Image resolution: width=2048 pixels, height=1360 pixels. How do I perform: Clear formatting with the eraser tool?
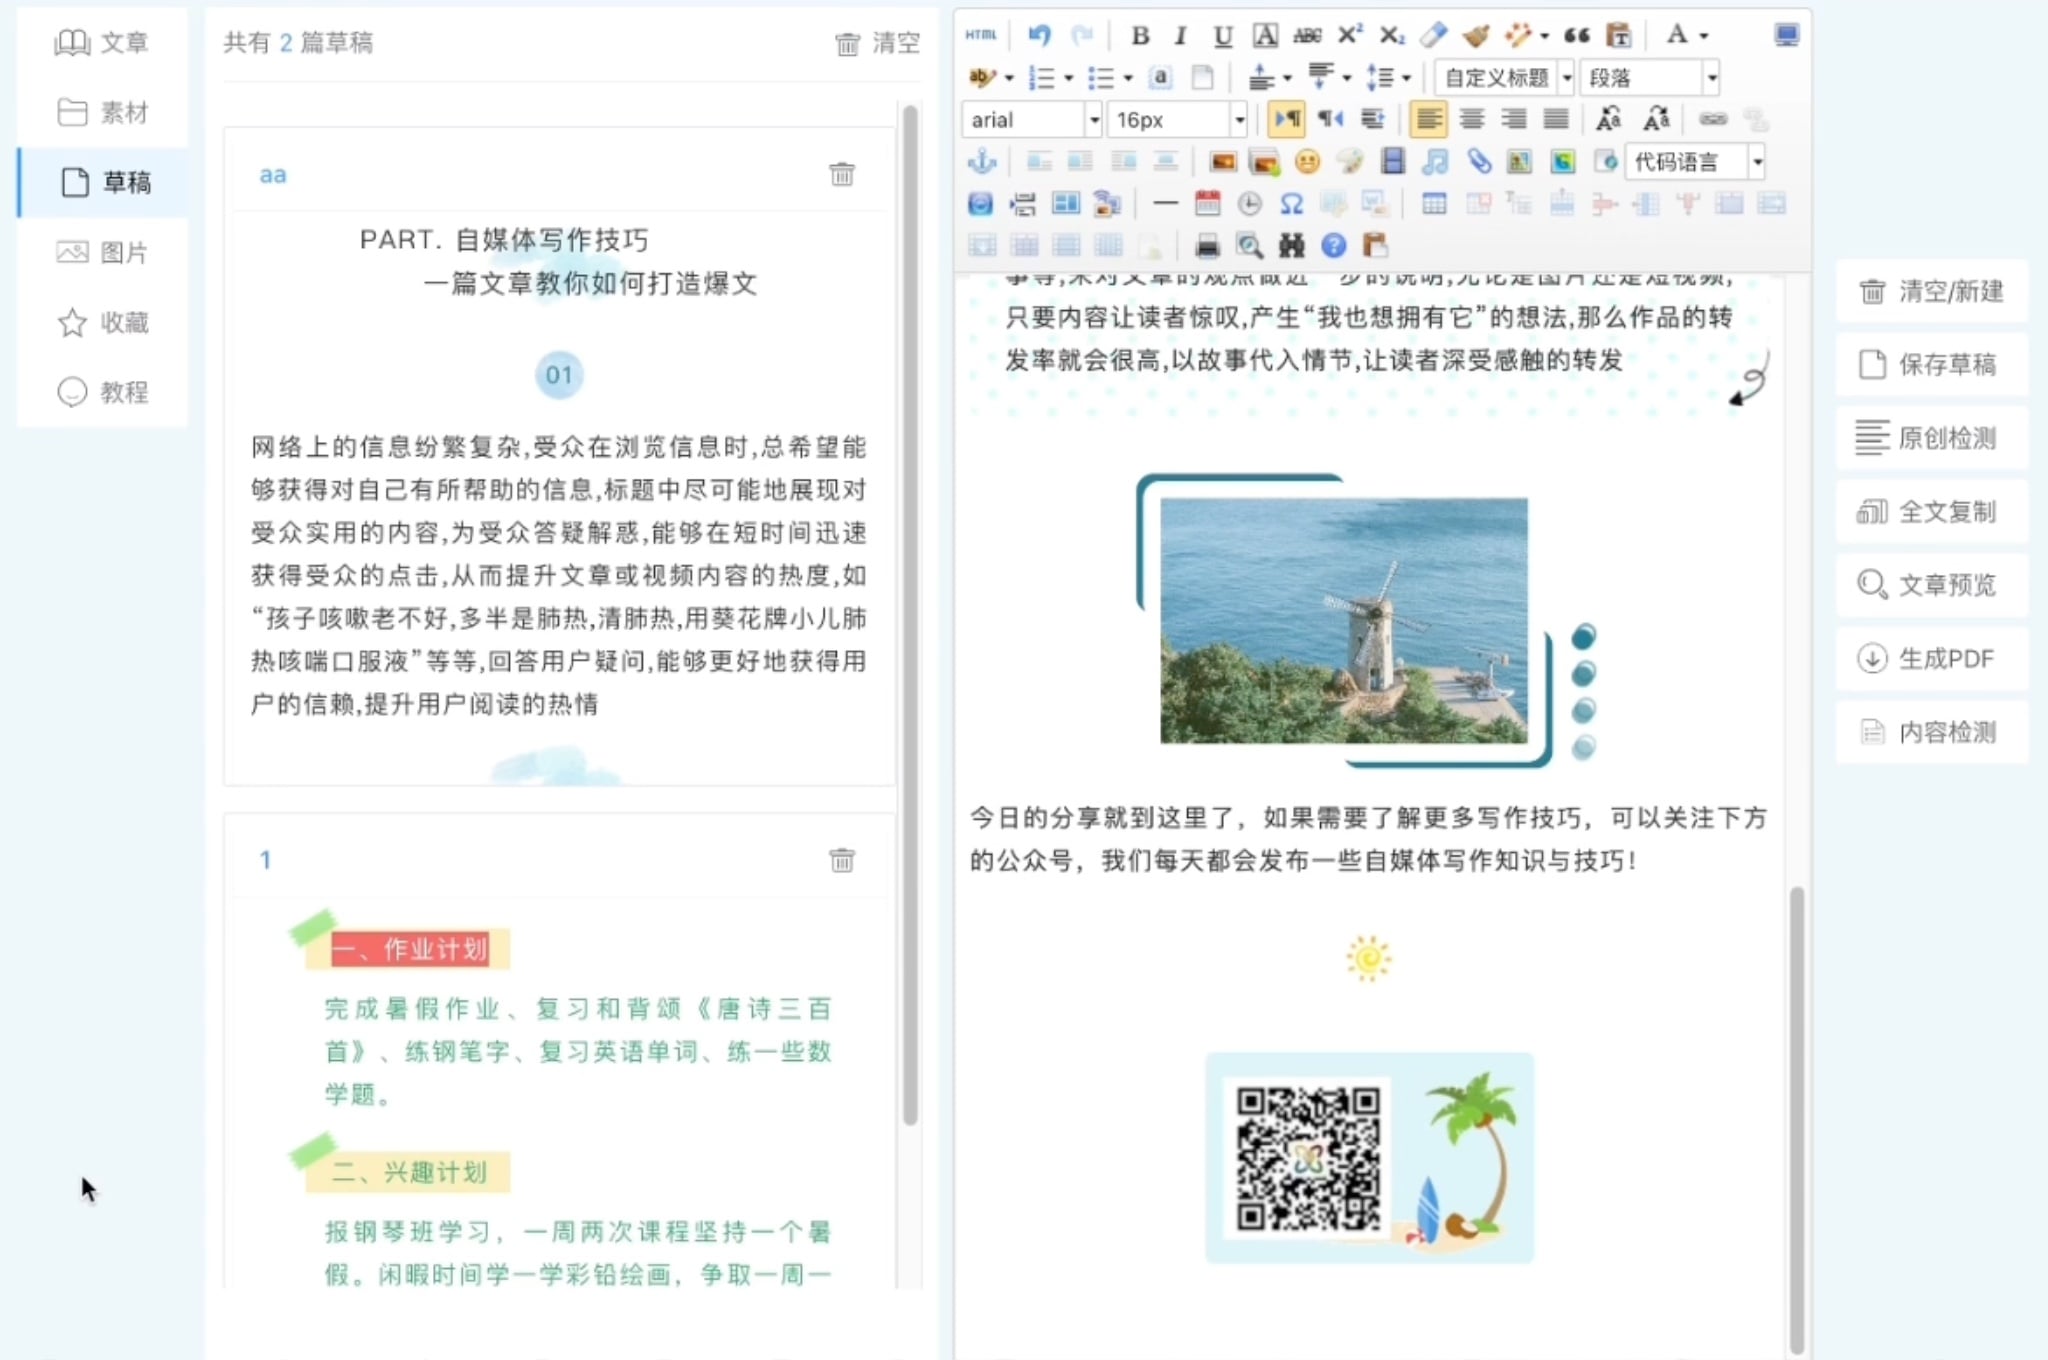1434,35
